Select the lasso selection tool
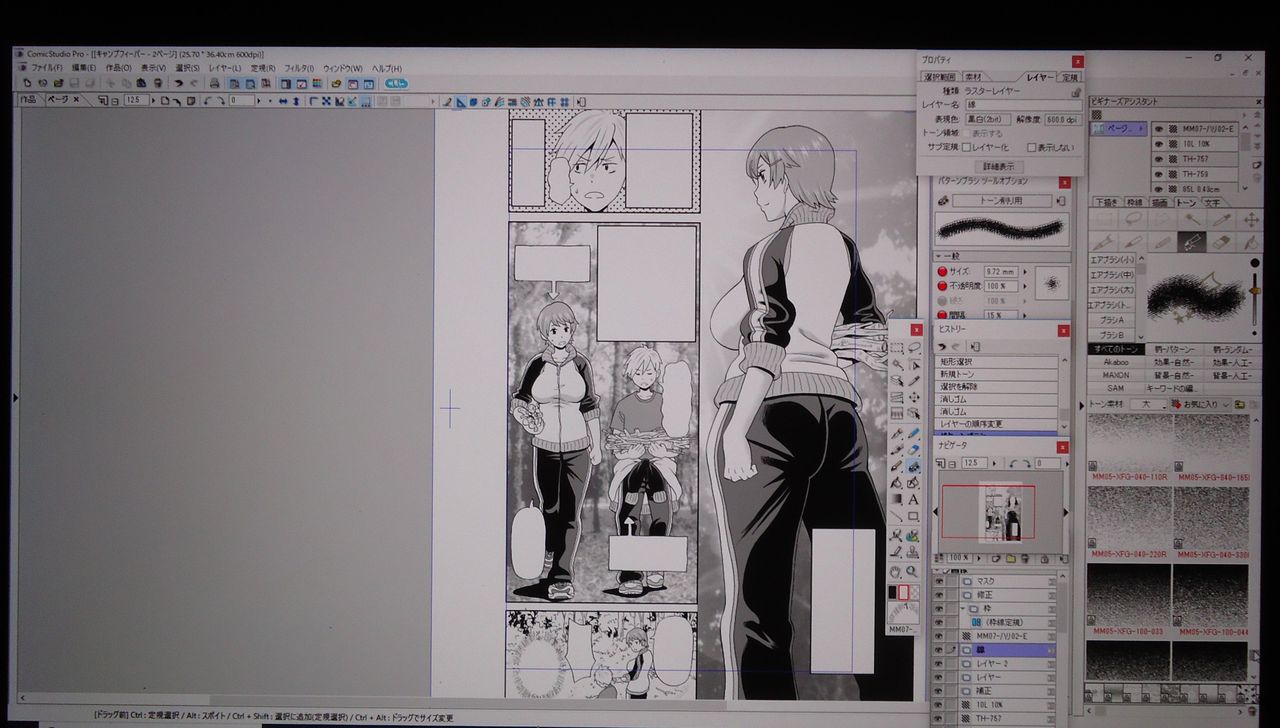Image resolution: width=1280 pixels, height=728 pixels. point(913,348)
